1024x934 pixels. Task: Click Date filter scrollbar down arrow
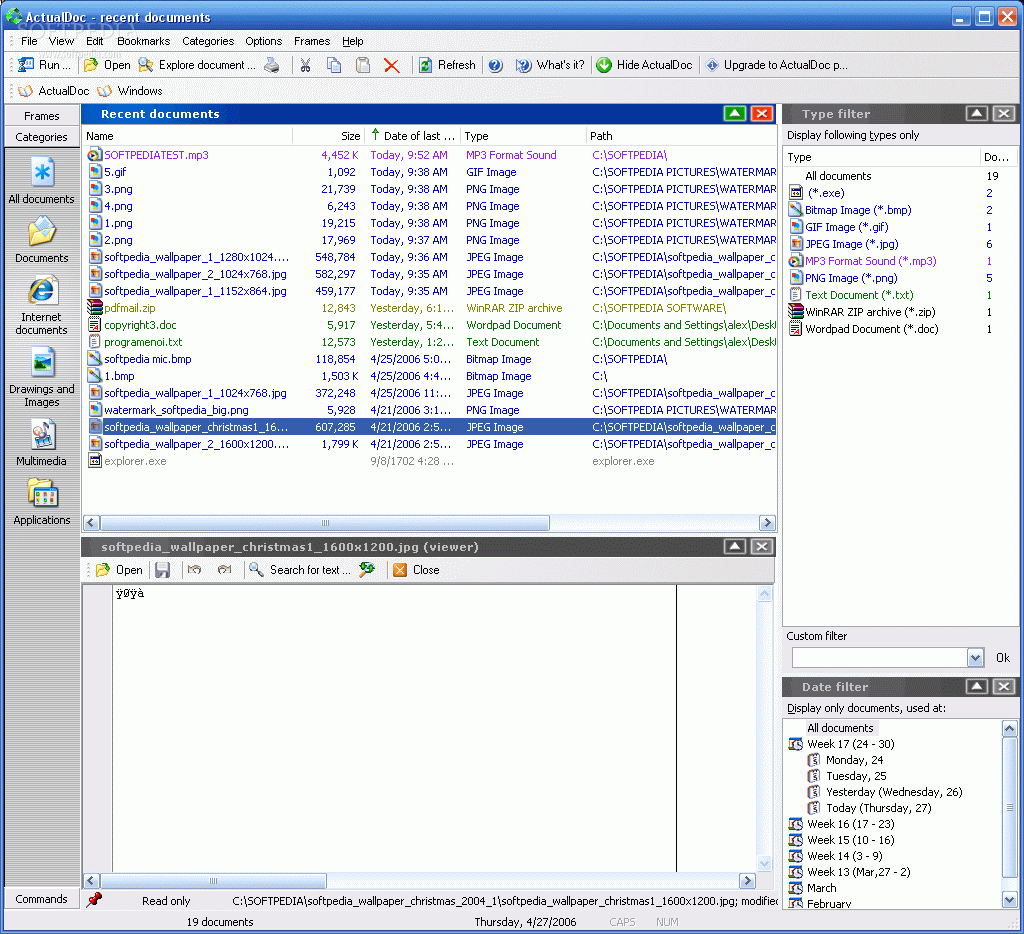pyautogui.click(x=1010, y=900)
